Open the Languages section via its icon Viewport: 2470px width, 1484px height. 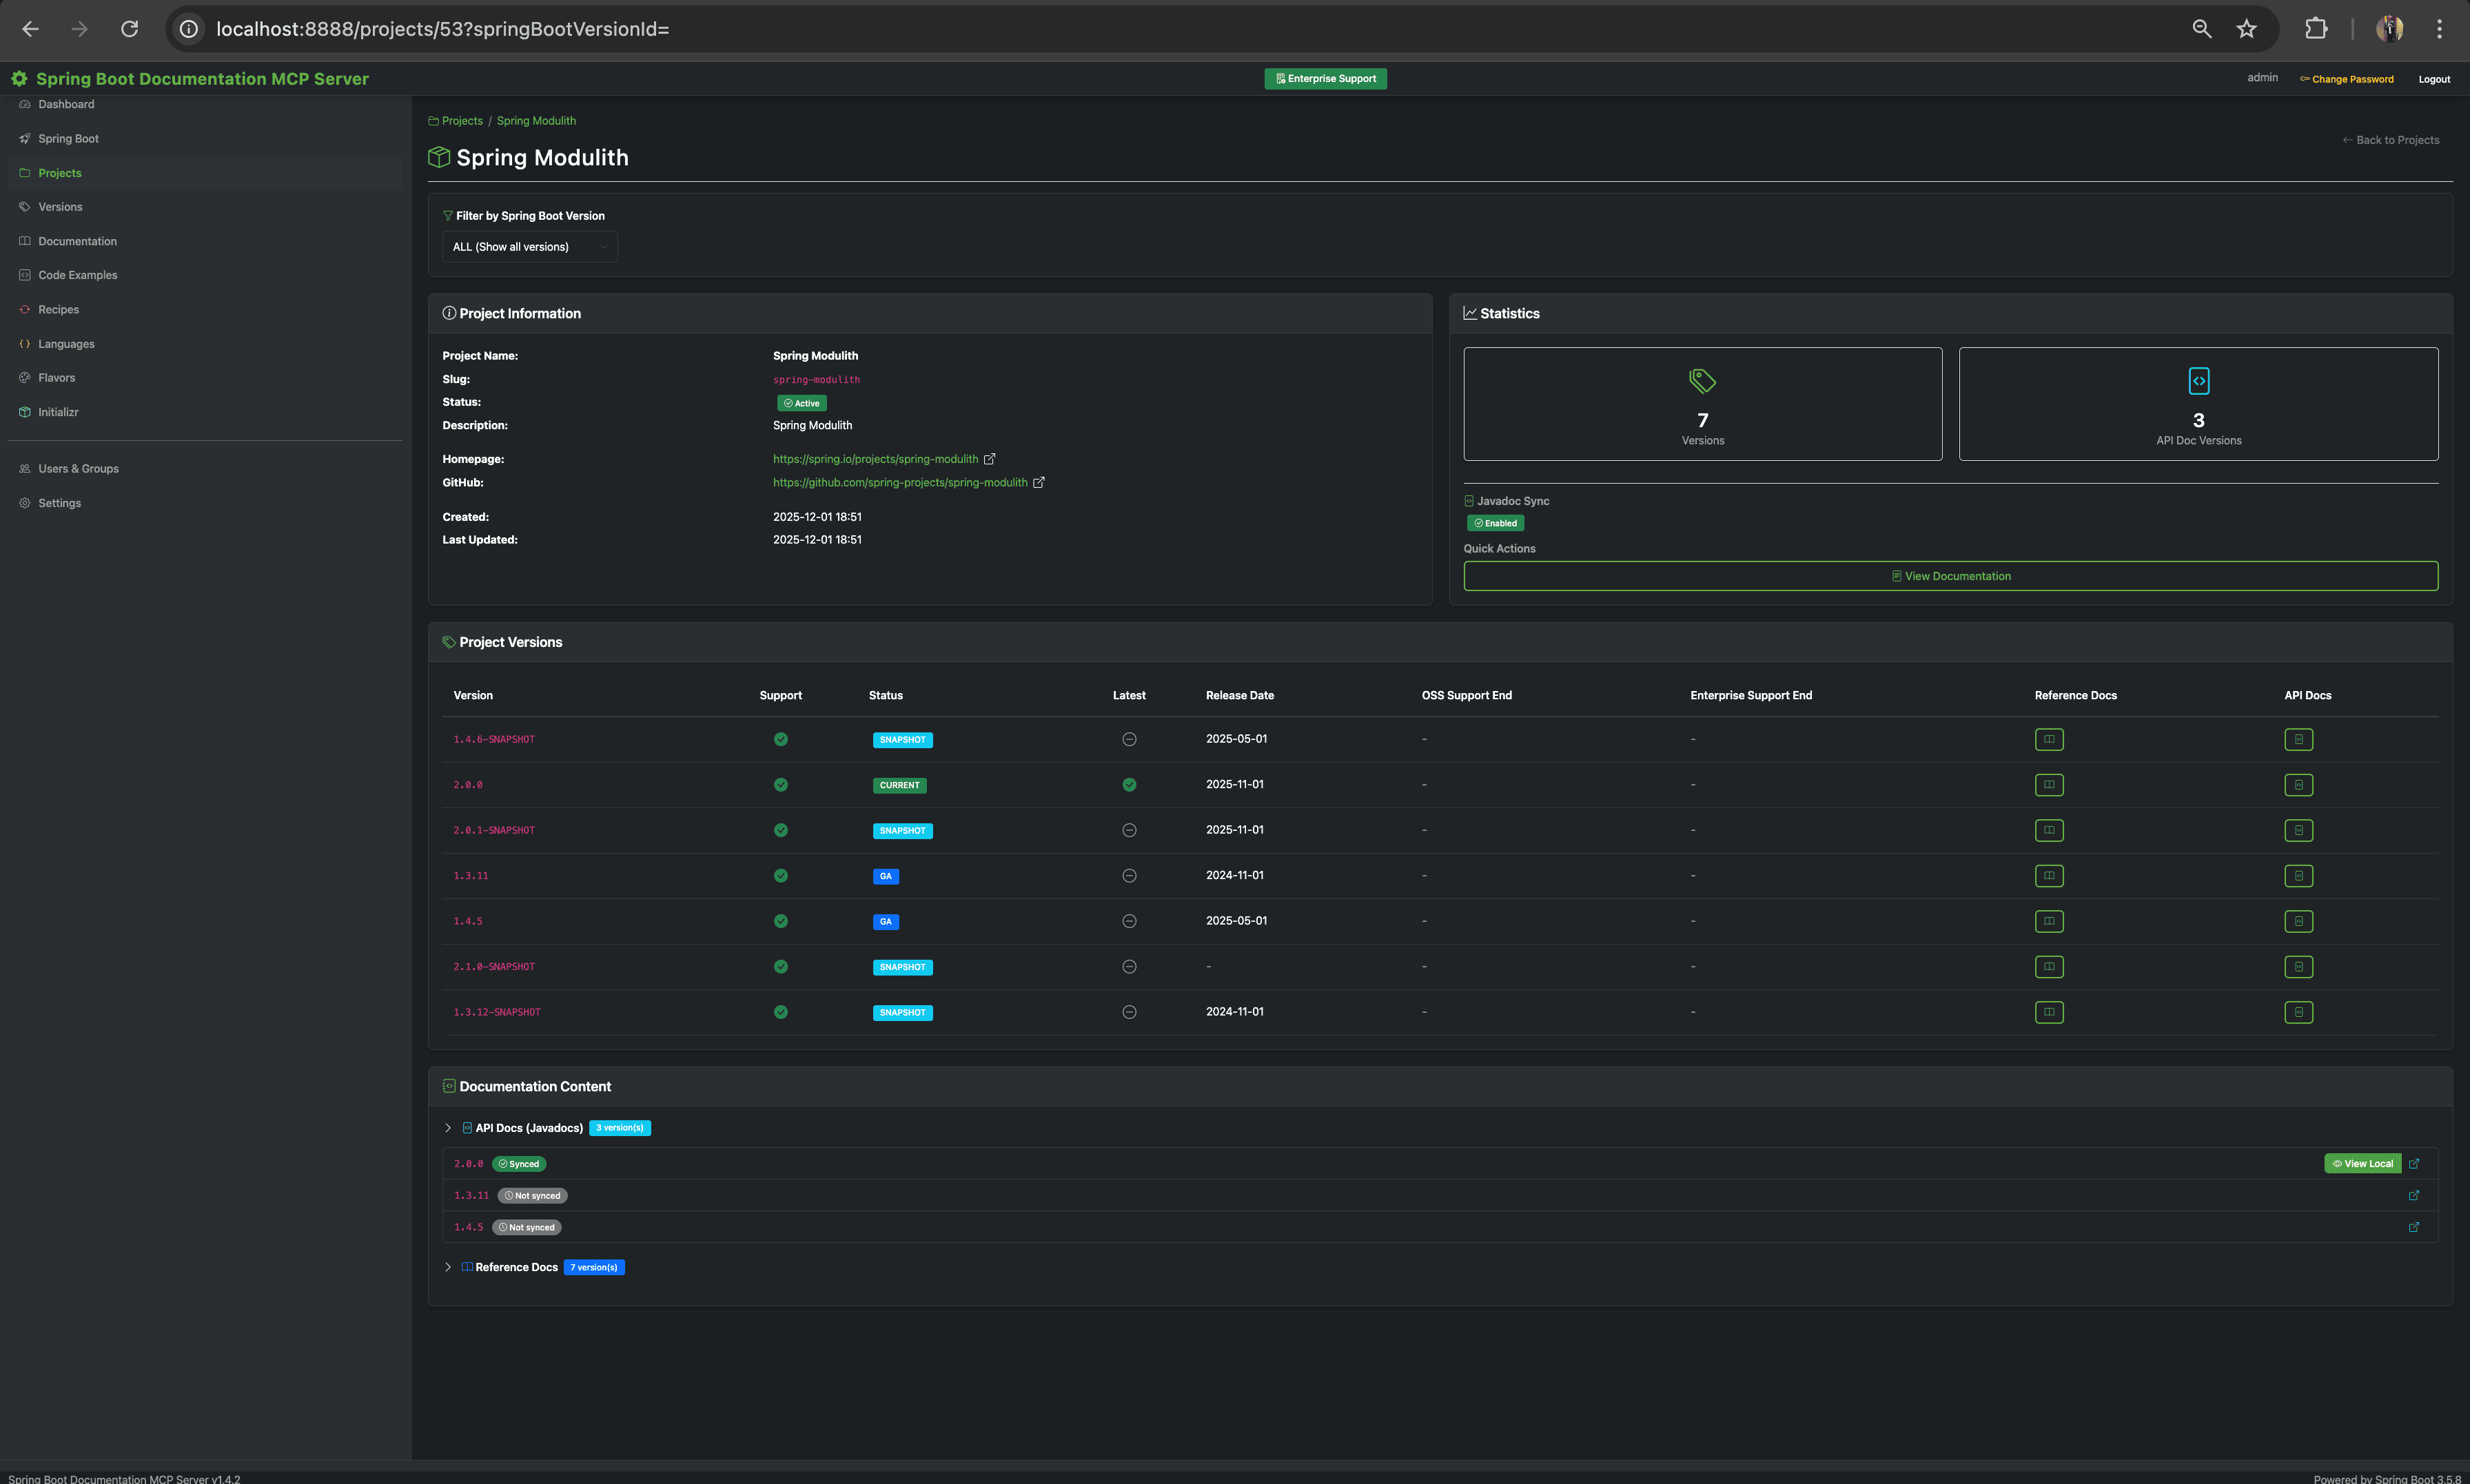coord(25,343)
